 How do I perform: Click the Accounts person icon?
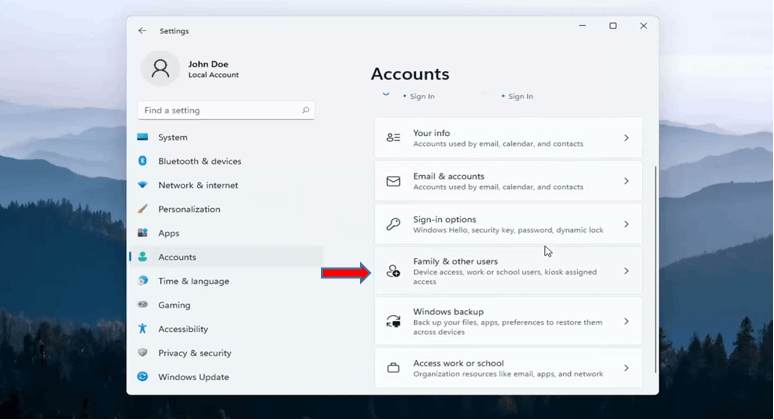click(143, 257)
